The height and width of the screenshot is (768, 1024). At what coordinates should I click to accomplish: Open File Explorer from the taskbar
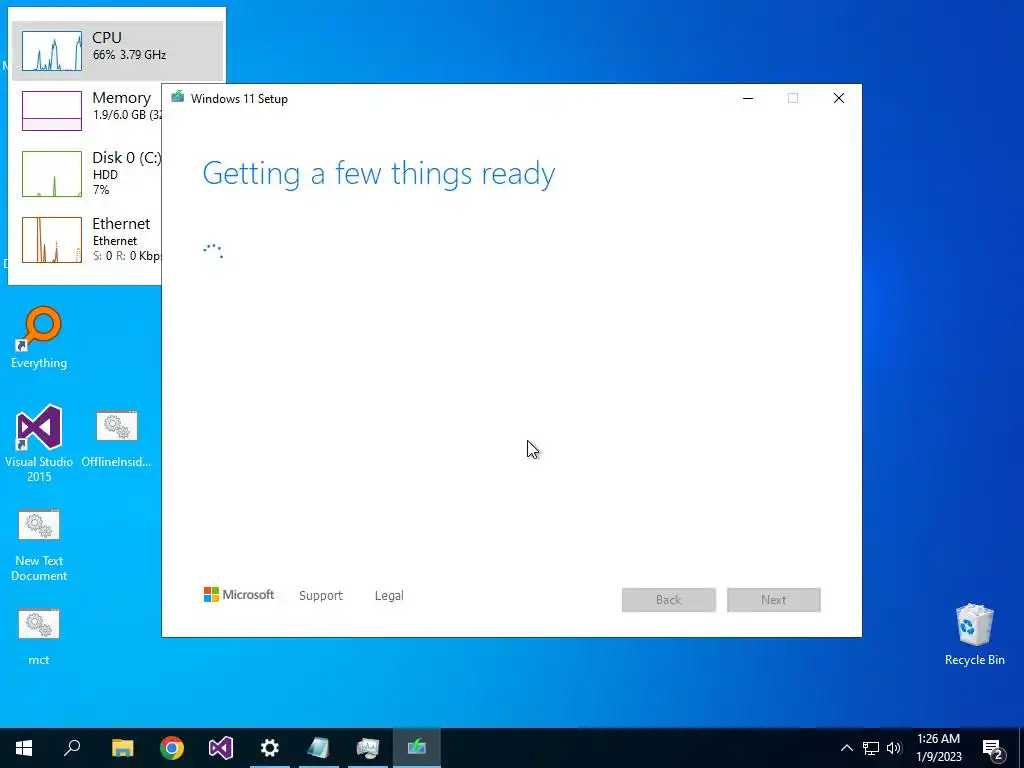122,748
